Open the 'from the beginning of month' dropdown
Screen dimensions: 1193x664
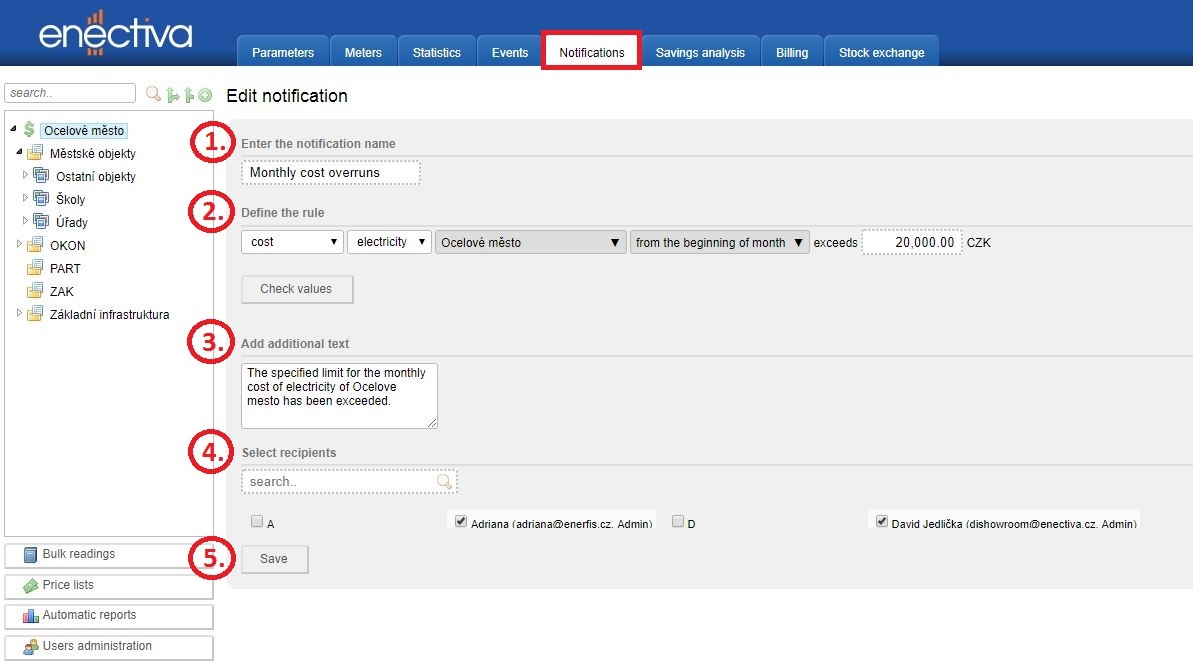[x=719, y=242]
